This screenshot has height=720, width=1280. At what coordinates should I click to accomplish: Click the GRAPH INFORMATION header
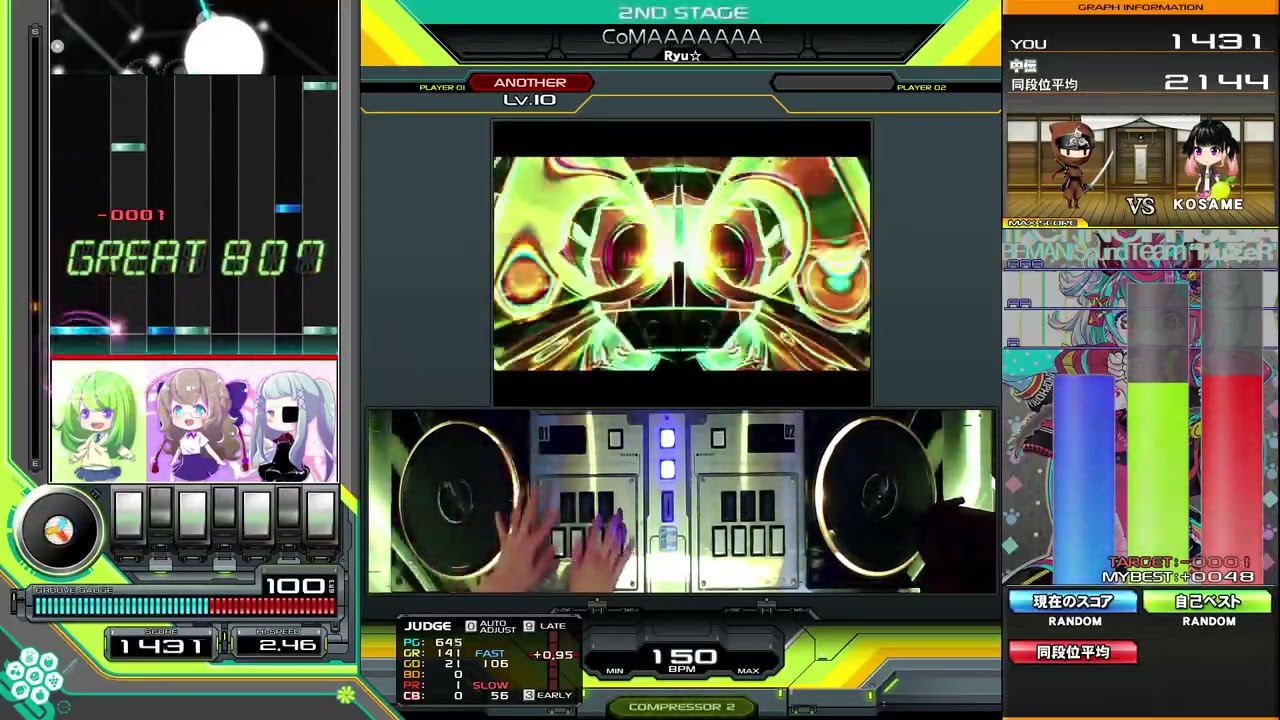(x=1140, y=7)
